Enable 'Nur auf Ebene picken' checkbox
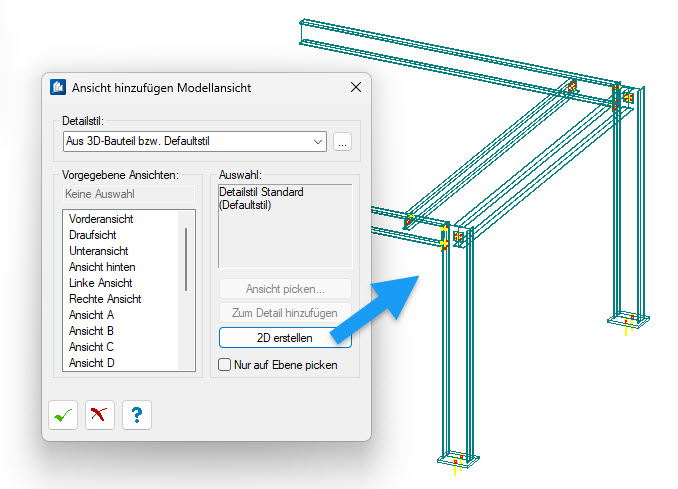This screenshot has width=678, height=489. [x=224, y=364]
